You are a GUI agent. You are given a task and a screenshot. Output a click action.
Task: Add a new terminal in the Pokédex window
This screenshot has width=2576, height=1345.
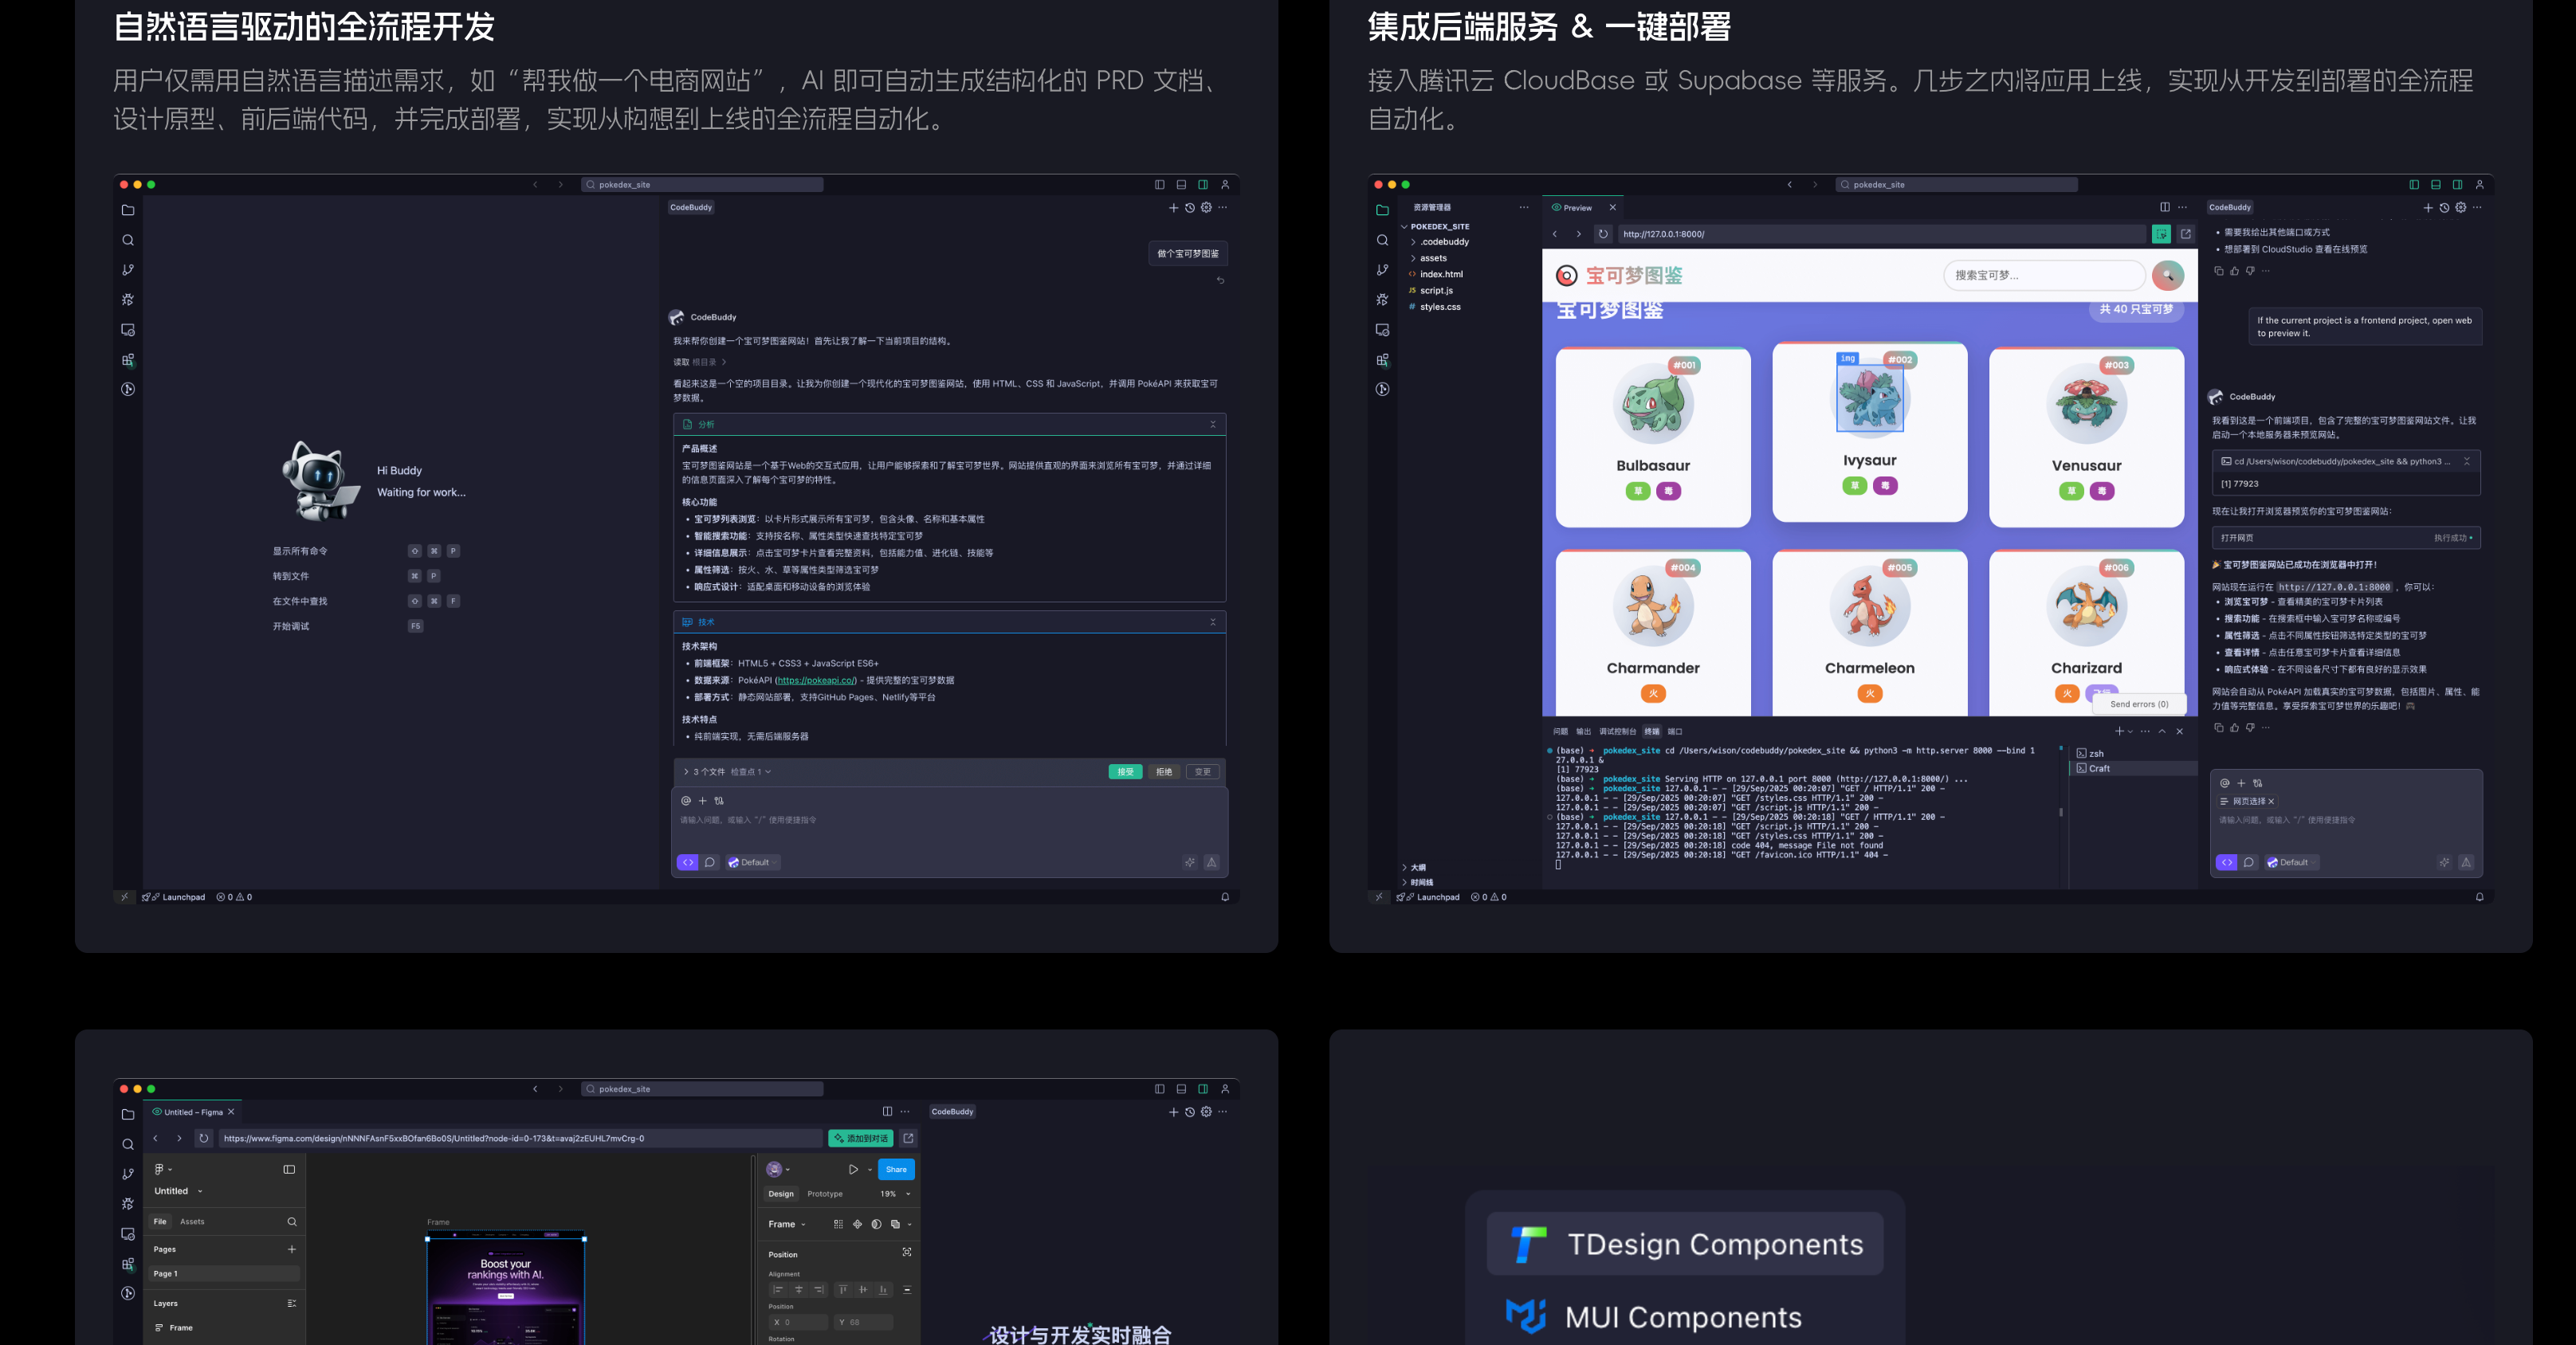pyautogui.click(x=2119, y=731)
